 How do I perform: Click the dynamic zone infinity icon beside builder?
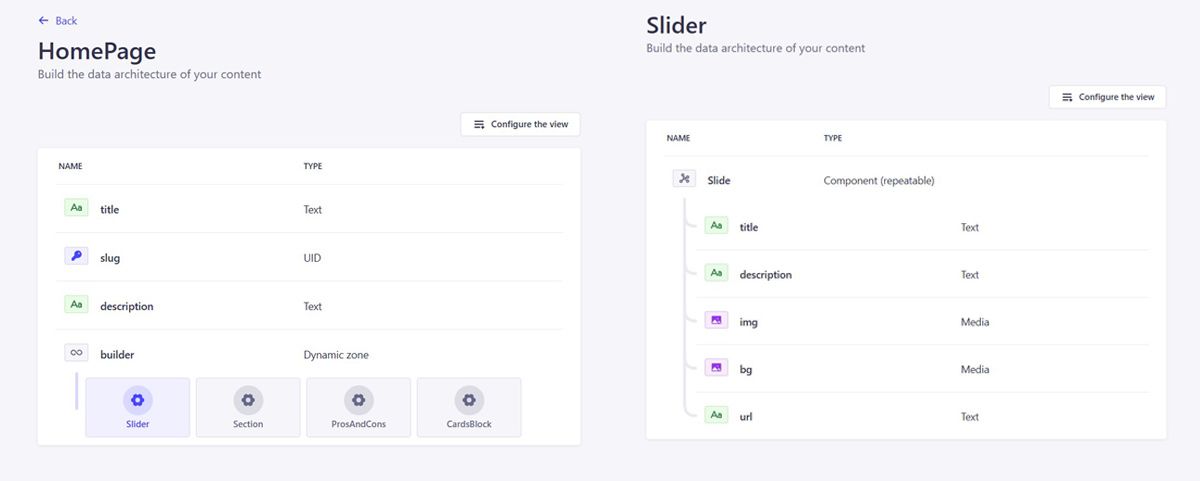[77, 353]
